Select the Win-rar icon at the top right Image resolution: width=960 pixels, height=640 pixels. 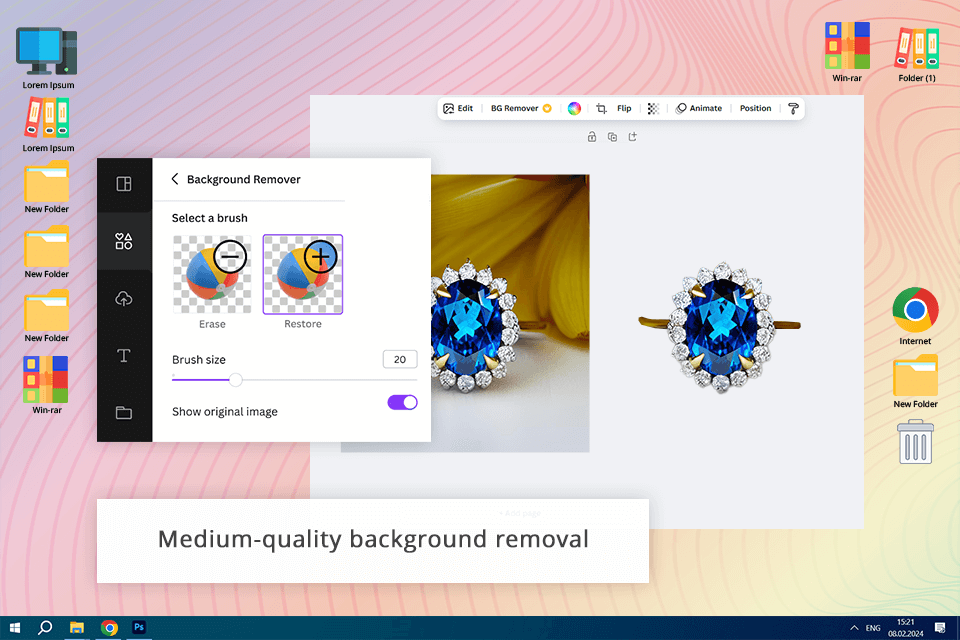[847, 52]
